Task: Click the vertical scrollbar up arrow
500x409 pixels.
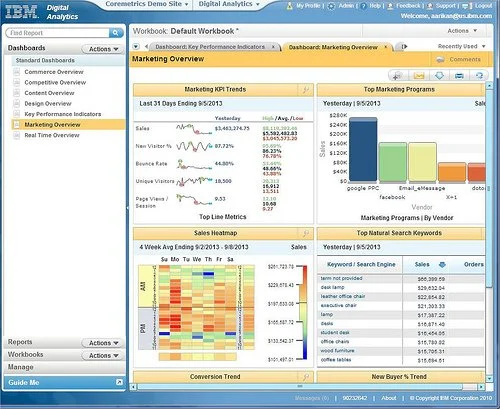Action: tap(489, 86)
